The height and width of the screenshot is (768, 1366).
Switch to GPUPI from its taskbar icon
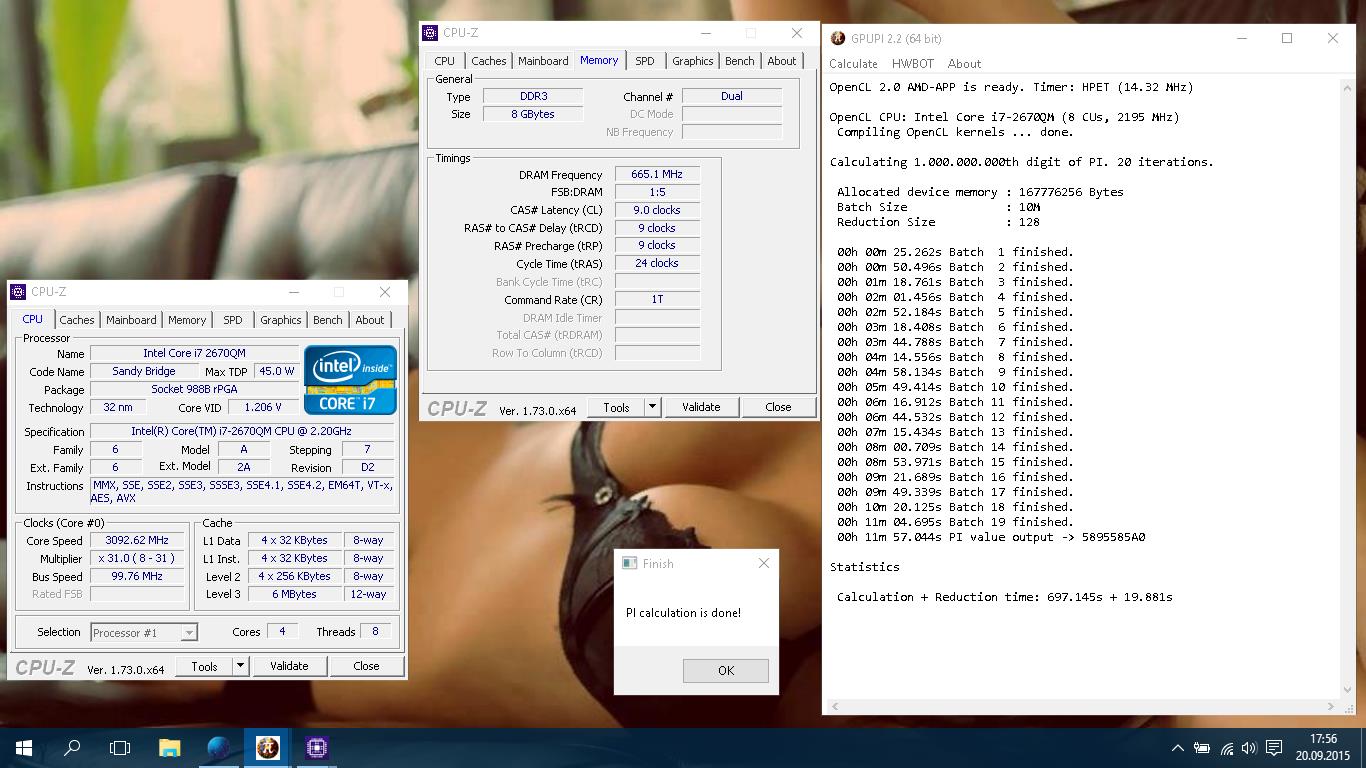(x=268, y=747)
